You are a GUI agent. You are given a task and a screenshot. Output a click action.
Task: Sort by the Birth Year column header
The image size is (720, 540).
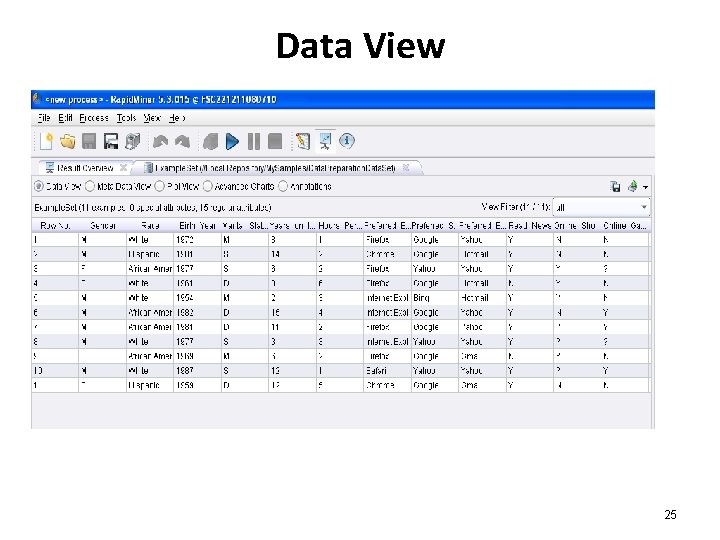click(197, 225)
